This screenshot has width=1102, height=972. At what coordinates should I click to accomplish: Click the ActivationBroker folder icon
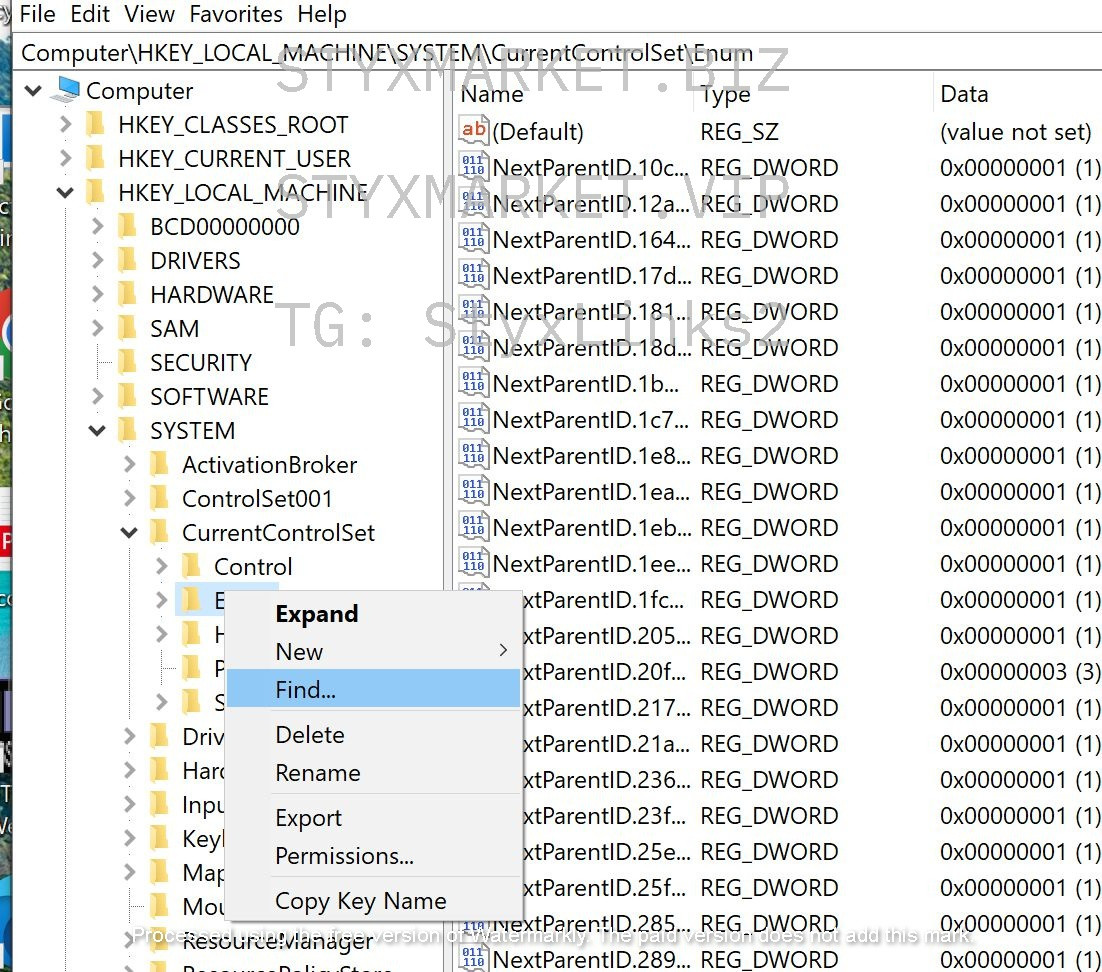point(160,465)
